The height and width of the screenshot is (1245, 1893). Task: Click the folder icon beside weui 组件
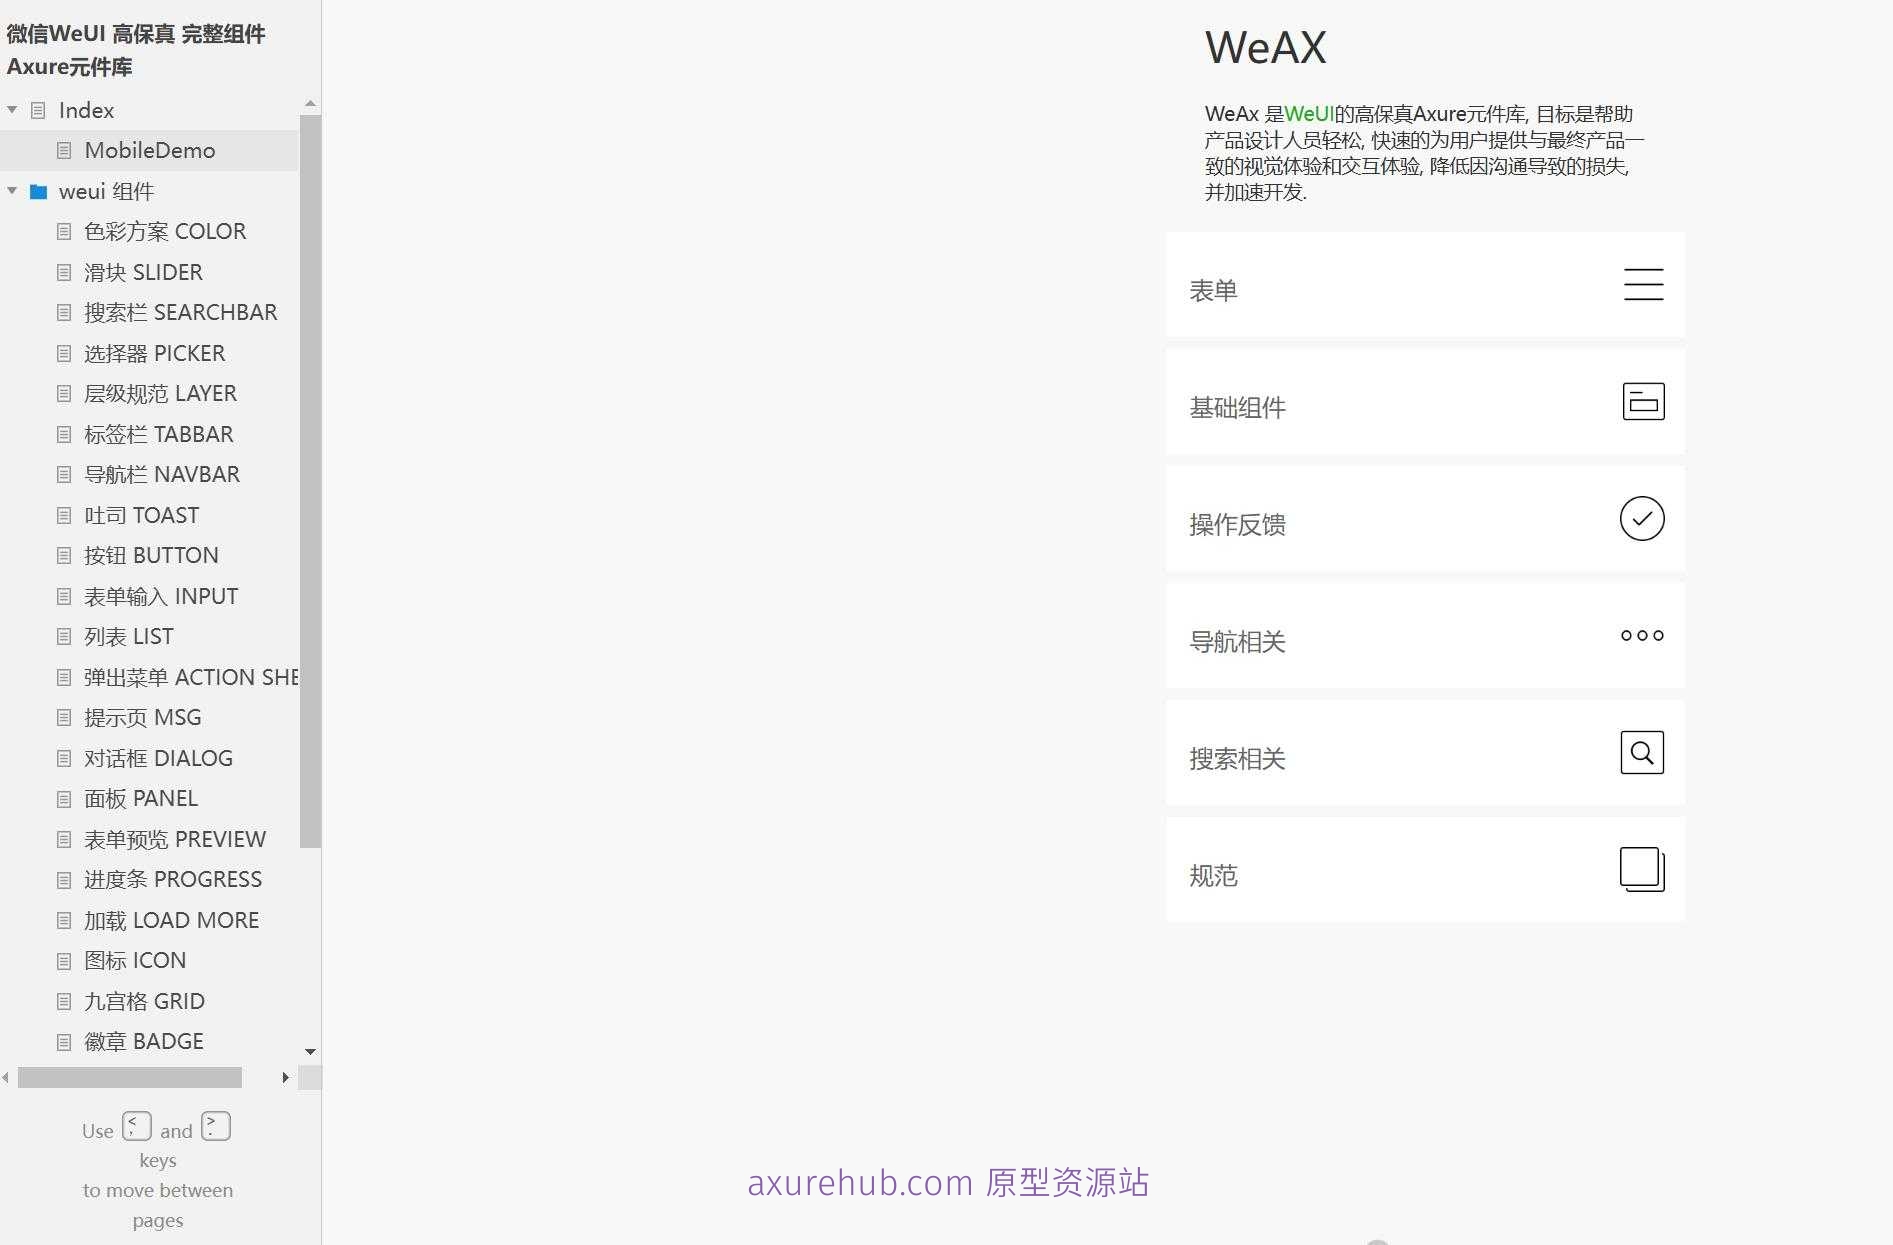[38, 191]
